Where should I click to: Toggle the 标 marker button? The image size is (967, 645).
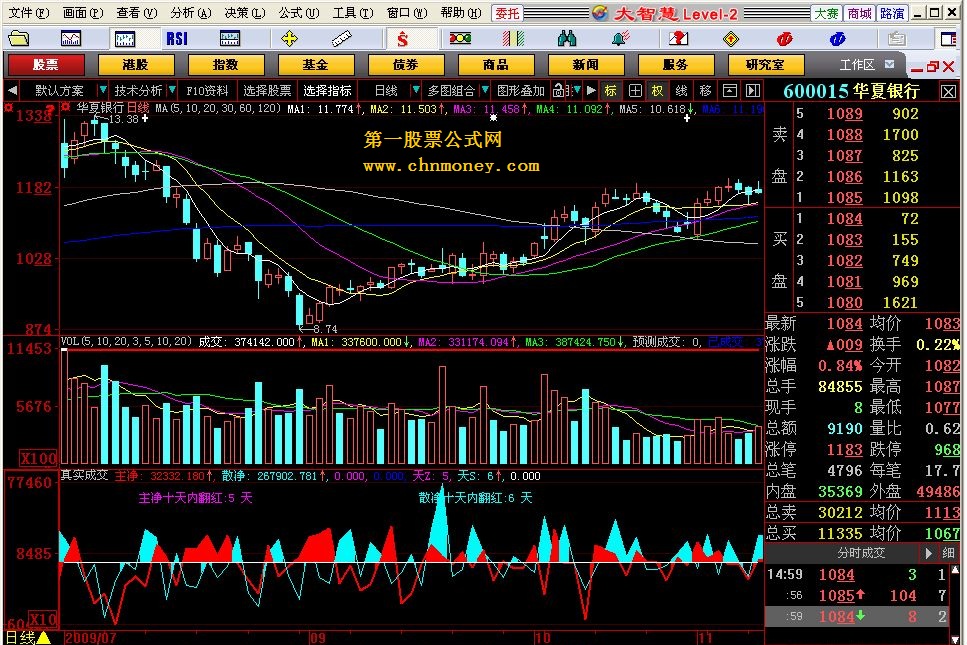[x=611, y=91]
